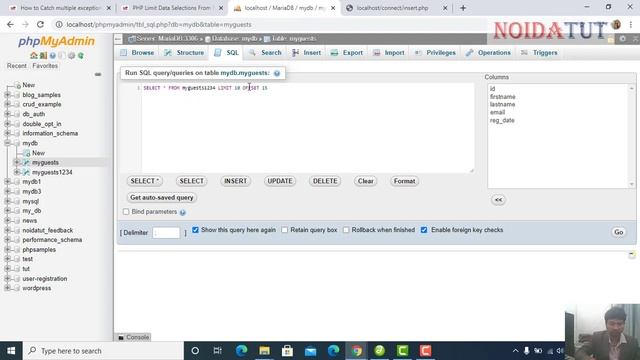Viewport: 640px width, 360px height.
Task: Enable Retain query box checkbox
Action: (x=284, y=230)
